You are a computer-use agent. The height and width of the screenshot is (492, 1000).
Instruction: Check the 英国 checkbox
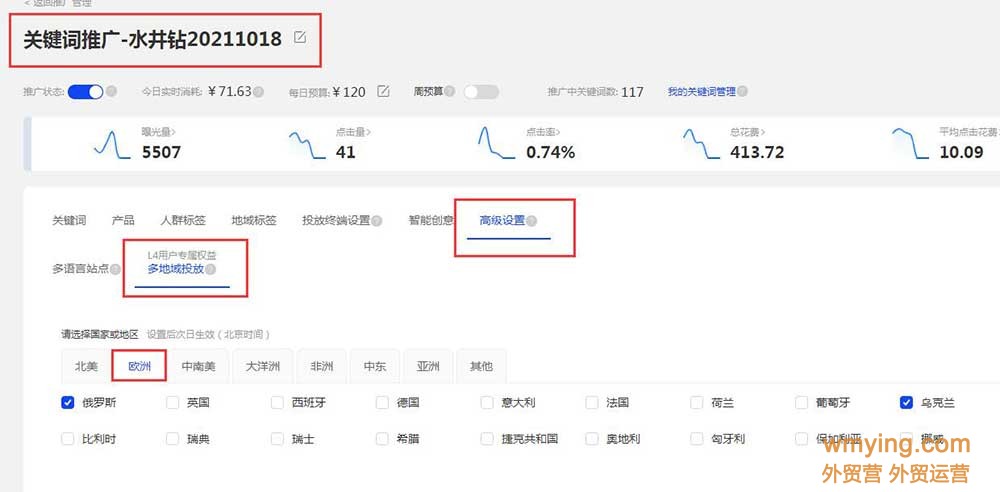click(x=172, y=403)
